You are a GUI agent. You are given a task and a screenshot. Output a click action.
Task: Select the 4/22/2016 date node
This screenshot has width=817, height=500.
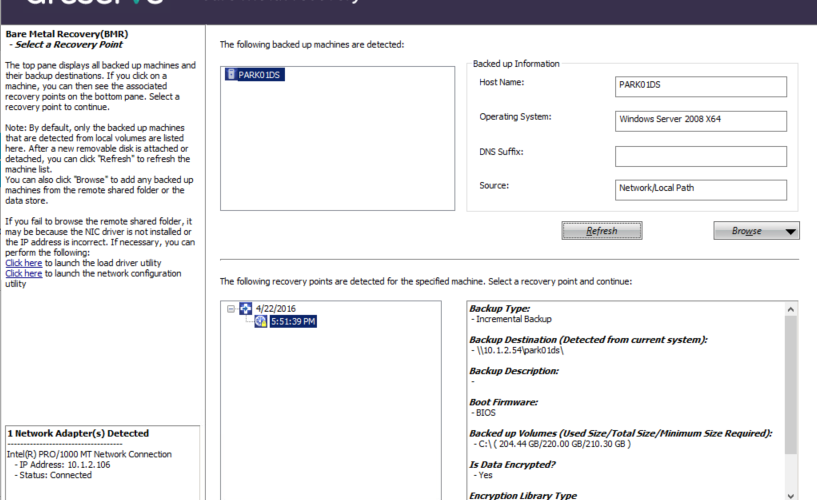[276, 309]
